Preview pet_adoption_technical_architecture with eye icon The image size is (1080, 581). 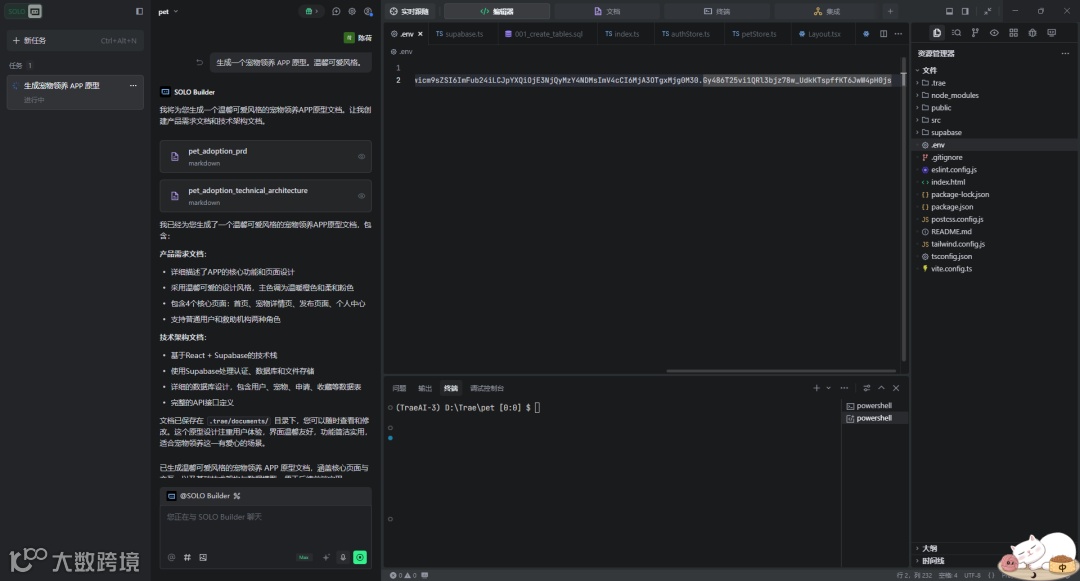pyautogui.click(x=361, y=196)
